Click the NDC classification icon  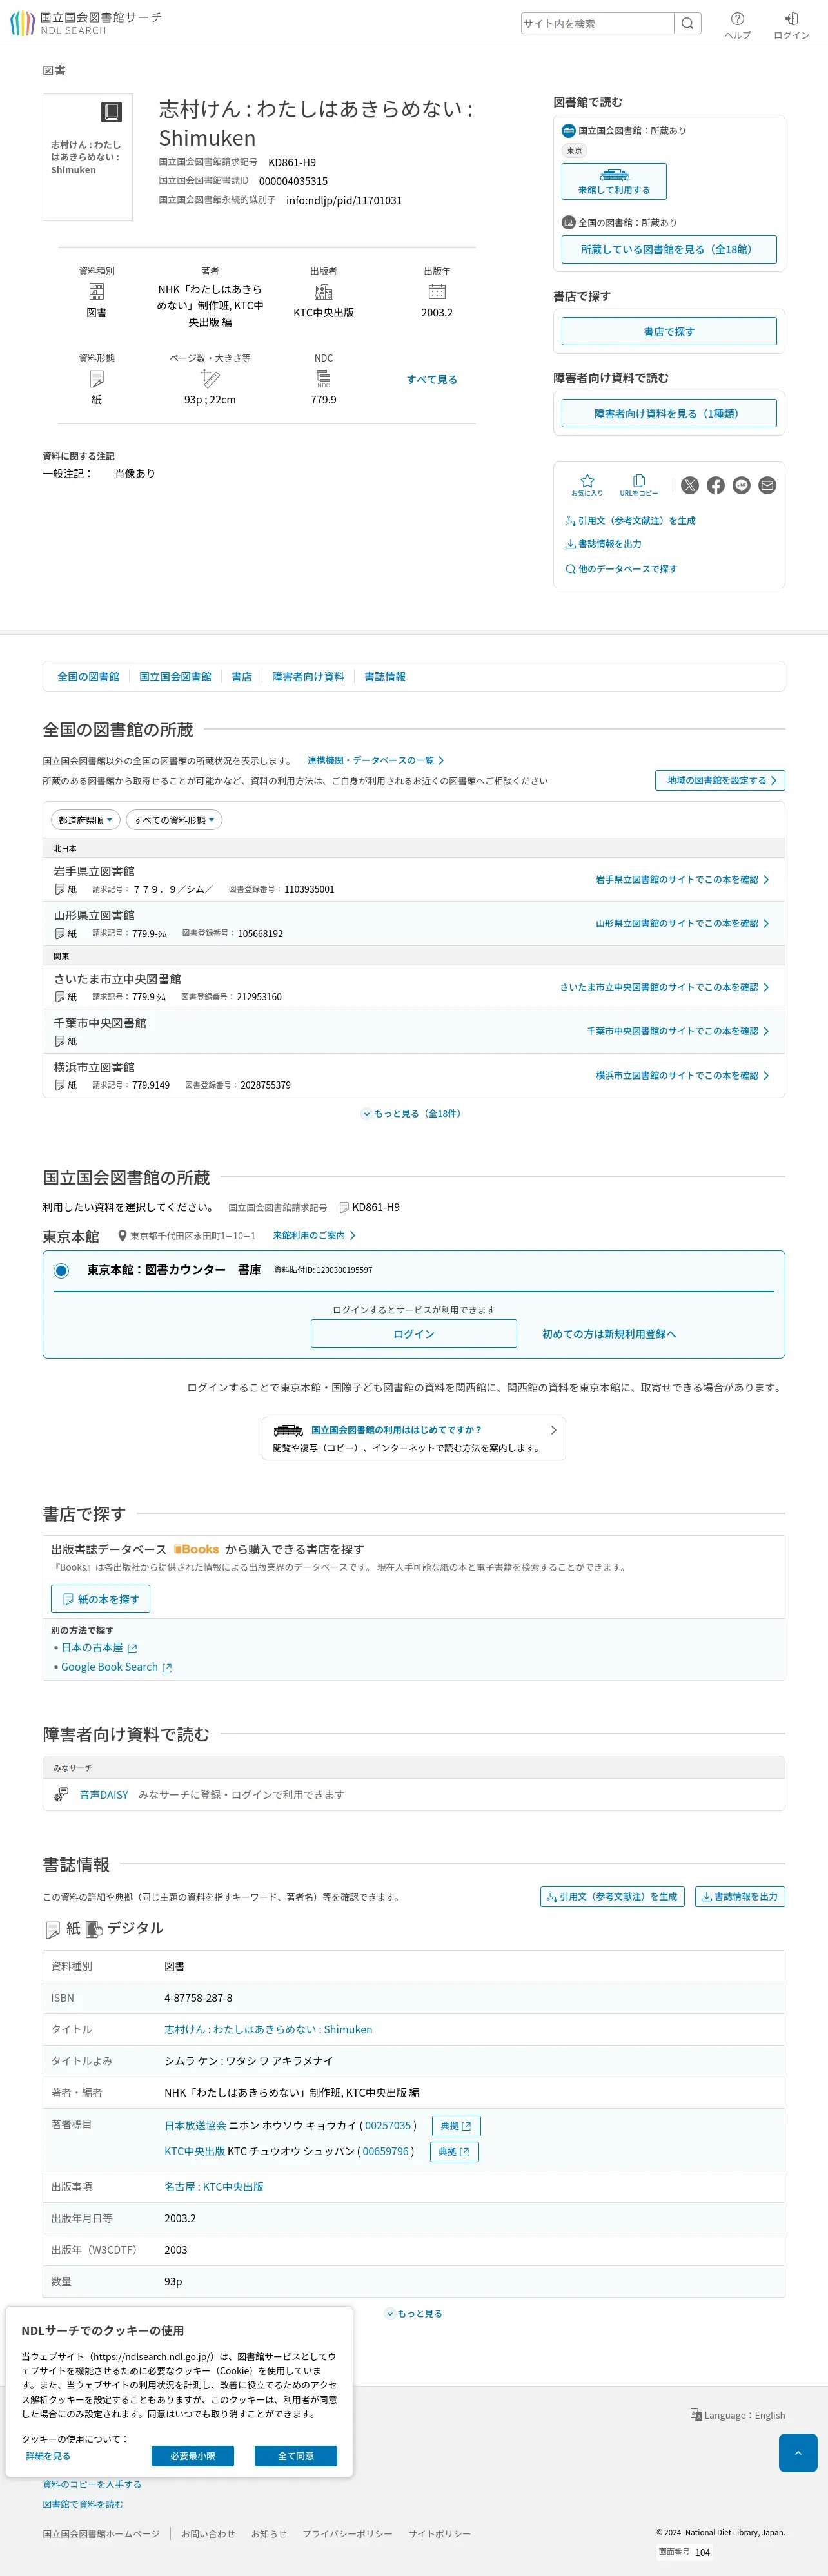click(x=323, y=378)
